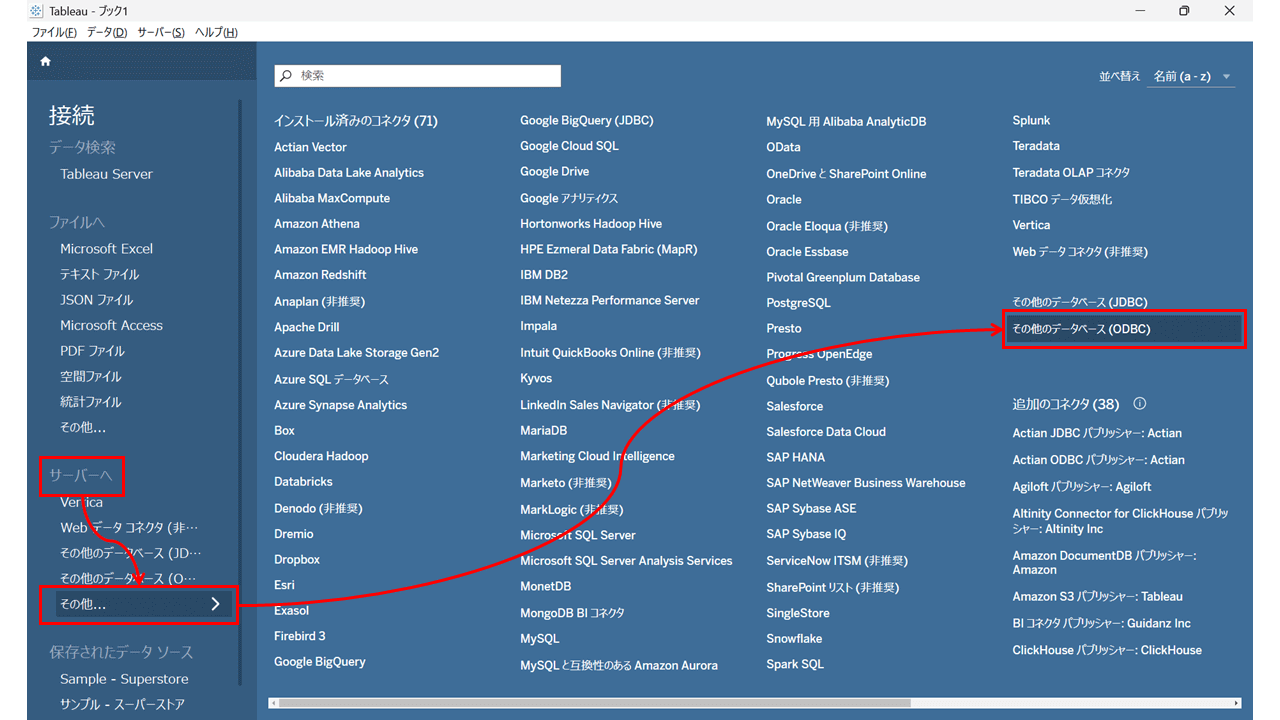1280x720 pixels.
Task: Select 統計ファイル in the sidebar
Action: pos(91,402)
